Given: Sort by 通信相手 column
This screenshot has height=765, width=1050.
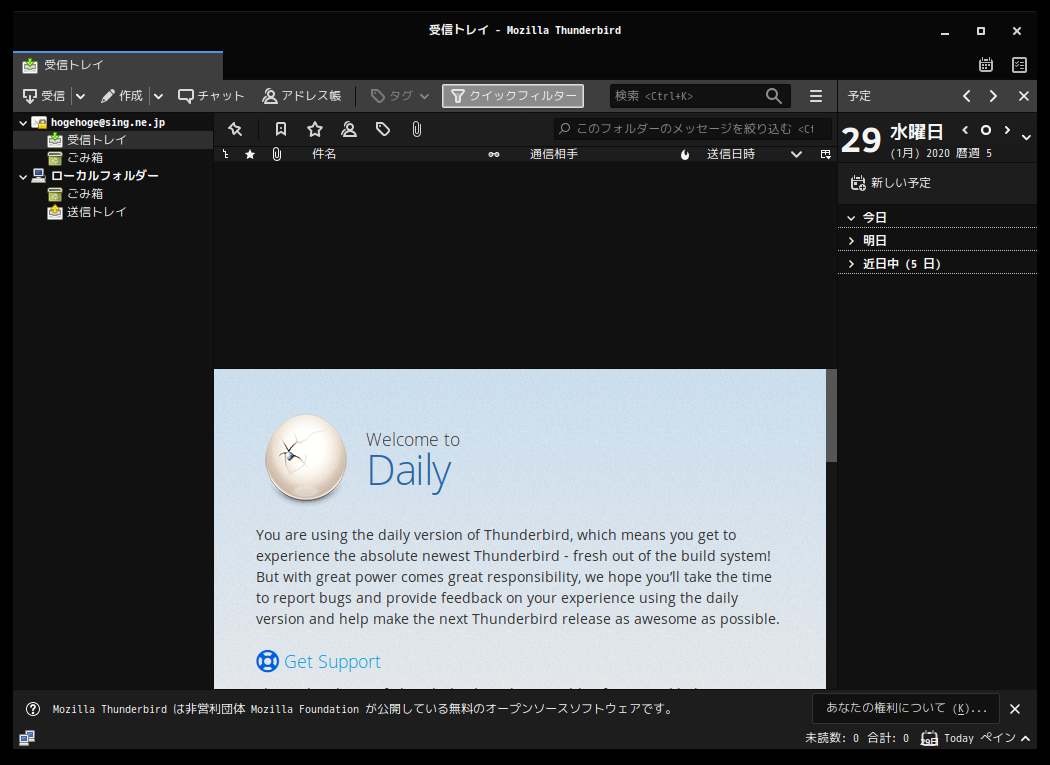Looking at the screenshot, I should [554, 154].
